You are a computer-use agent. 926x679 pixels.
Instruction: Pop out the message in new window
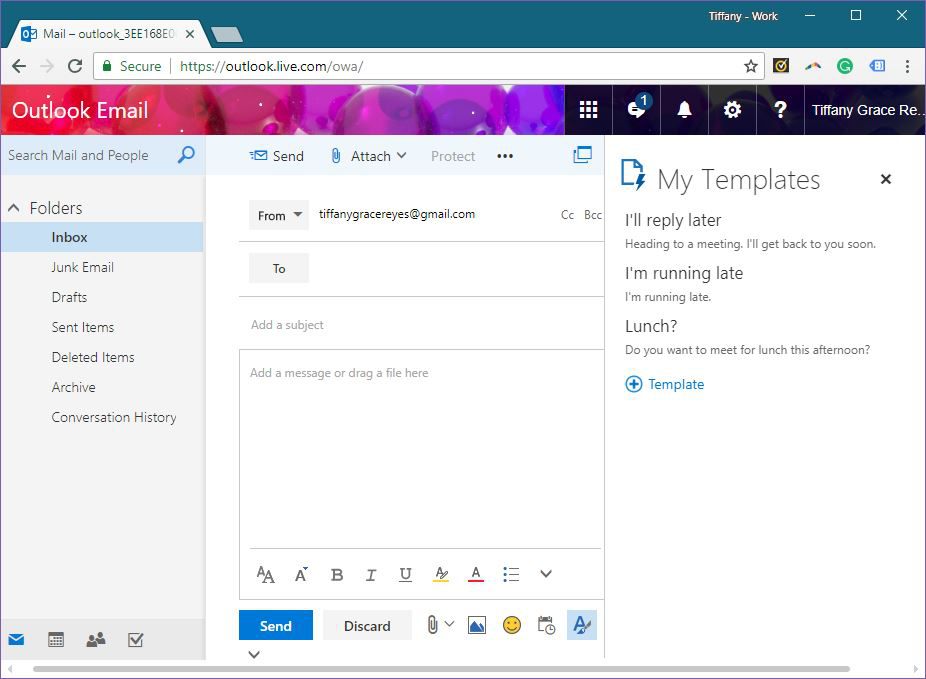[582, 155]
